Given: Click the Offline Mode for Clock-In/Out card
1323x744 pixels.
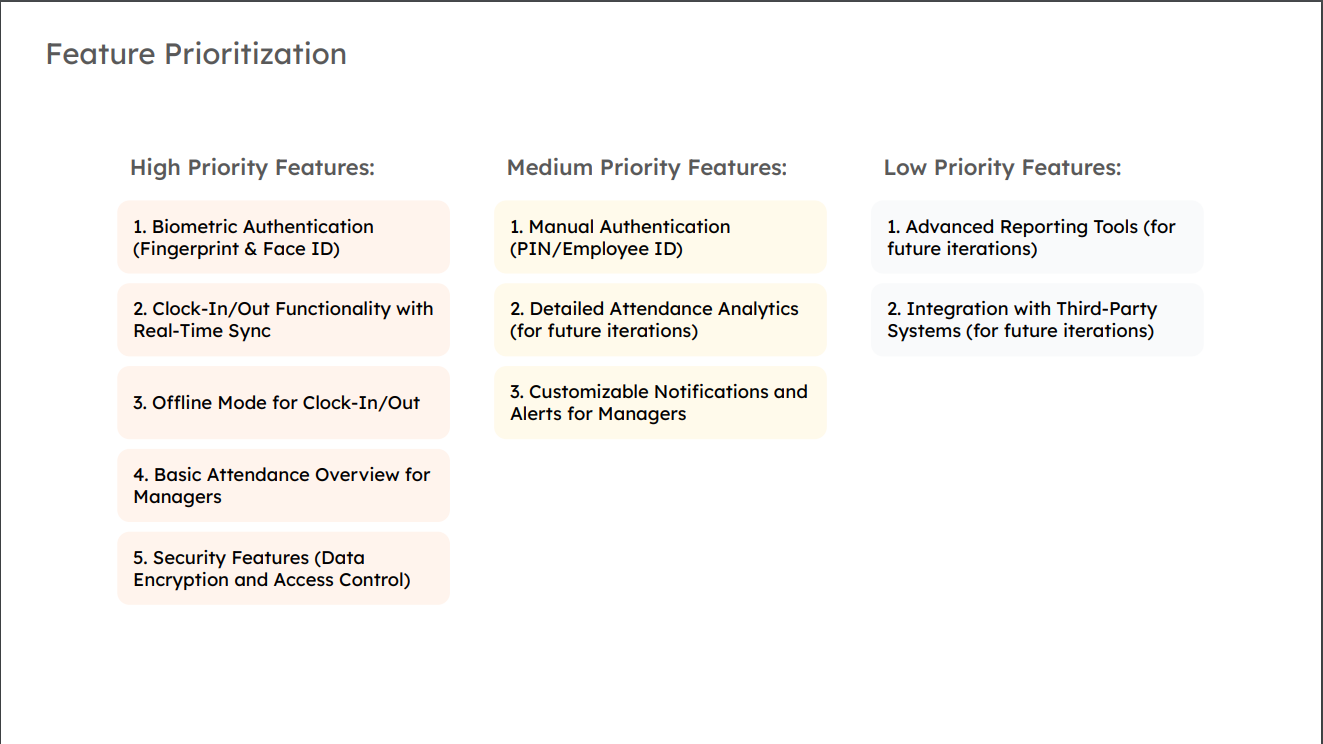Looking at the screenshot, I should [x=283, y=403].
